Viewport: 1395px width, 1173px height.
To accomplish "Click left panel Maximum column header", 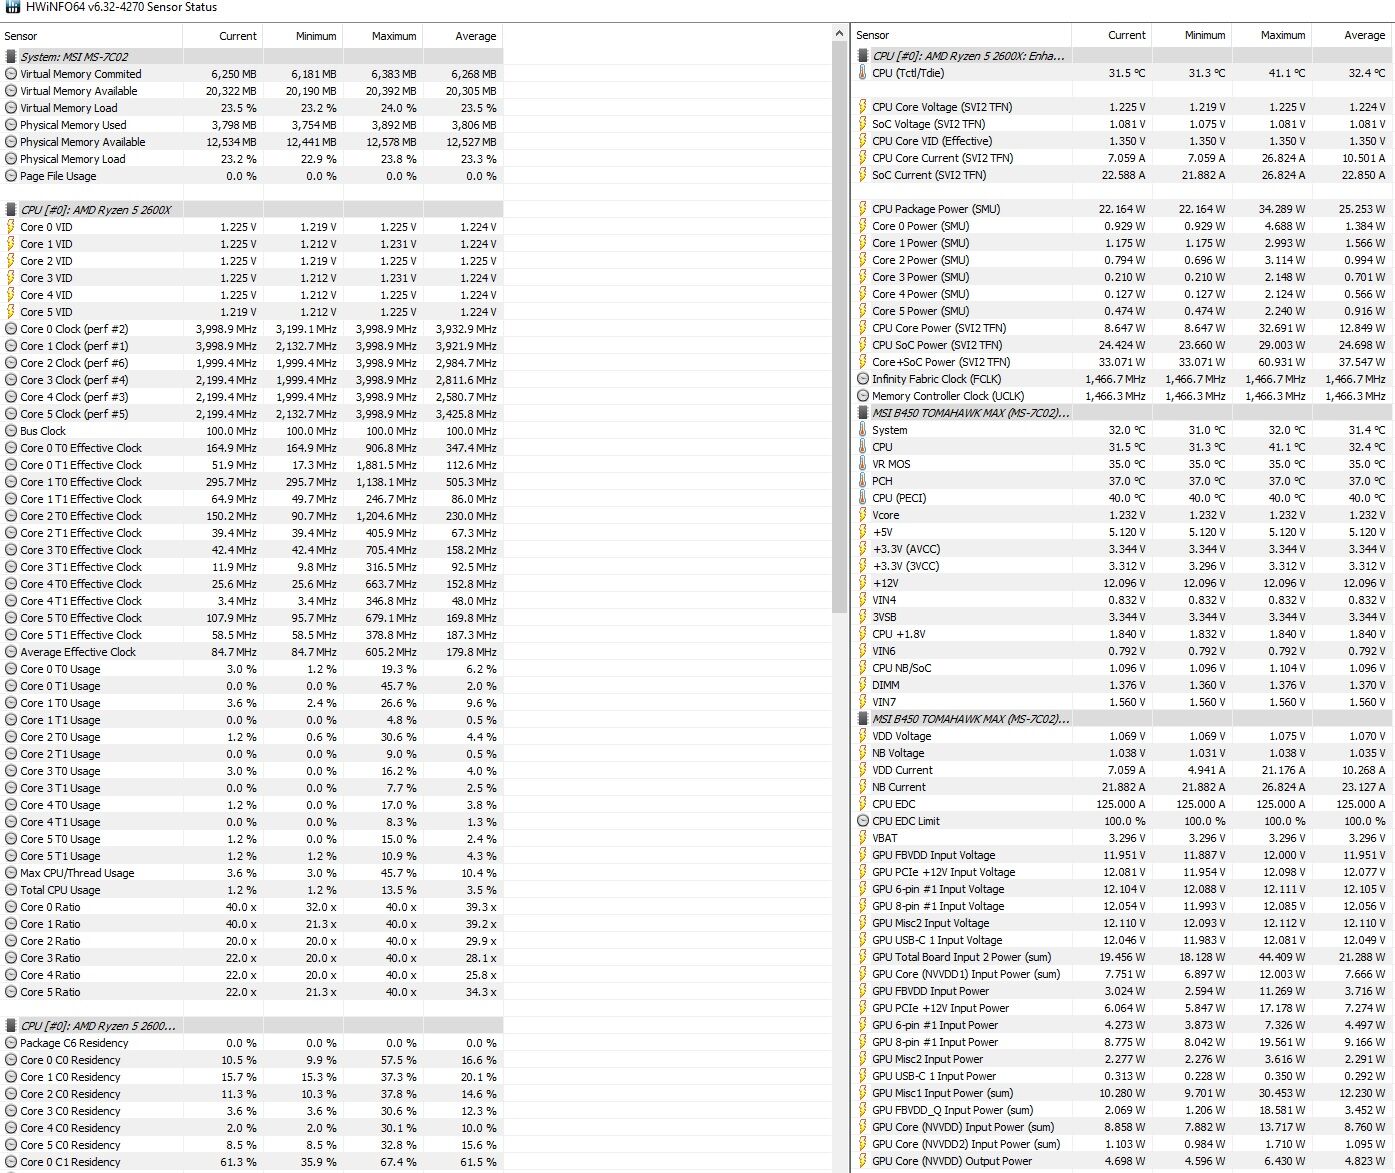I will click(x=382, y=36).
